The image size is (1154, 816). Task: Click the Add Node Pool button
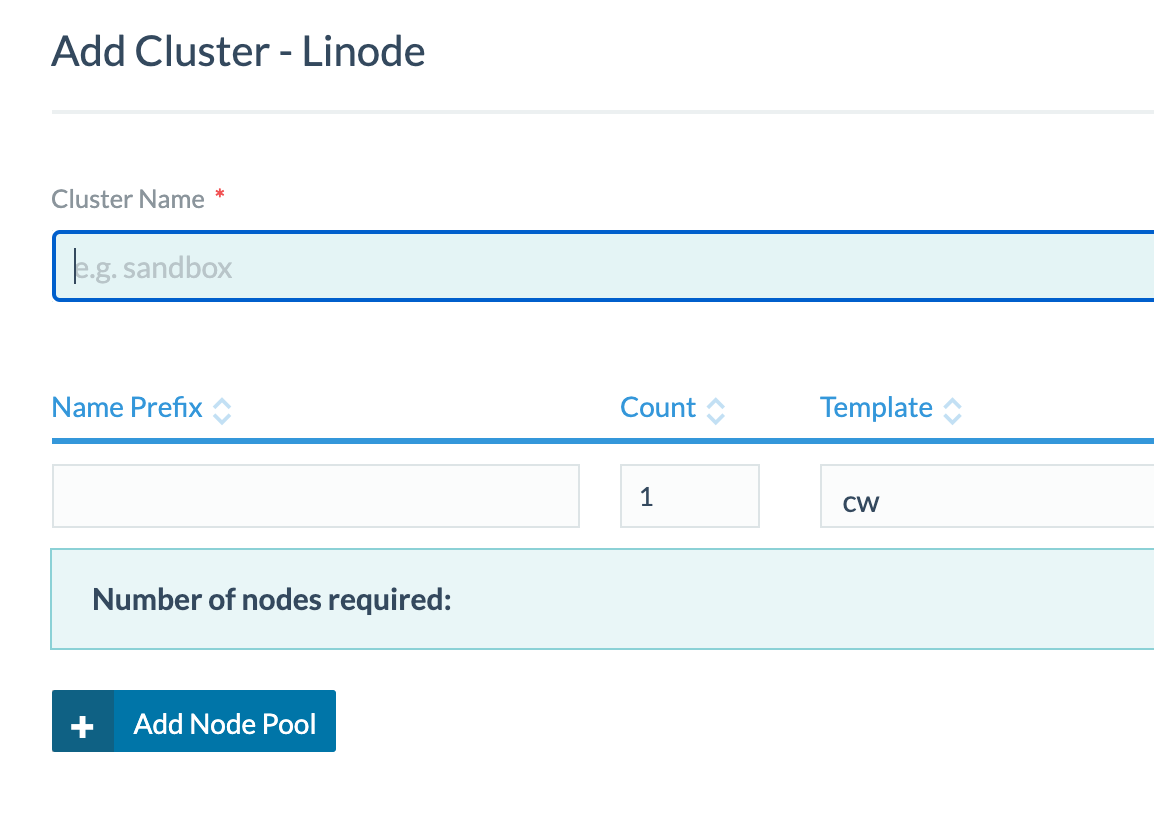tap(222, 721)
